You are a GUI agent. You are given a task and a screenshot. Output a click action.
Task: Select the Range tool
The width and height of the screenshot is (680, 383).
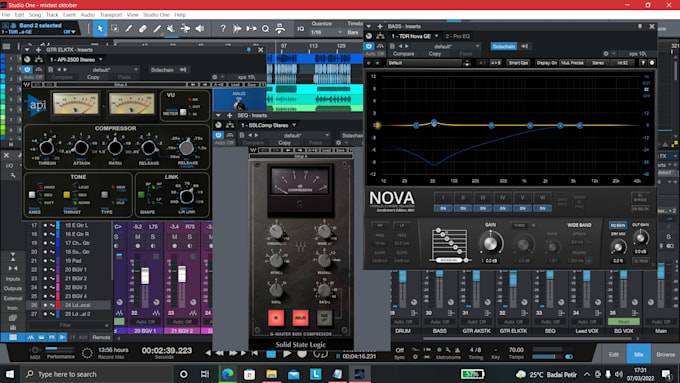point(114,29)
